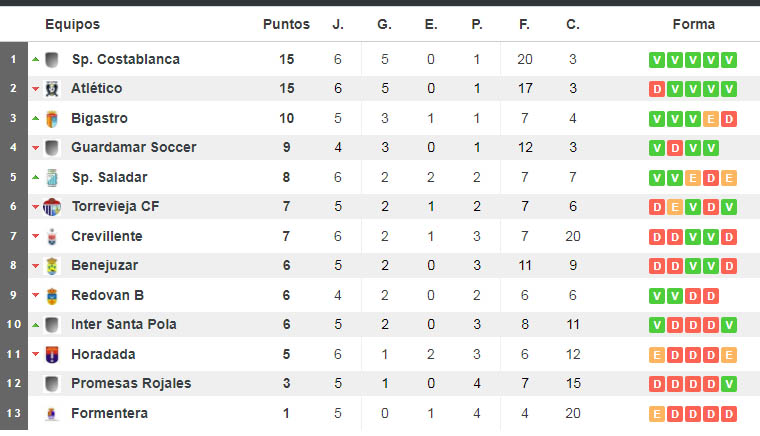Click Bigastro's orange E form badge
This screenshot has height=436, width=760.
711,119
